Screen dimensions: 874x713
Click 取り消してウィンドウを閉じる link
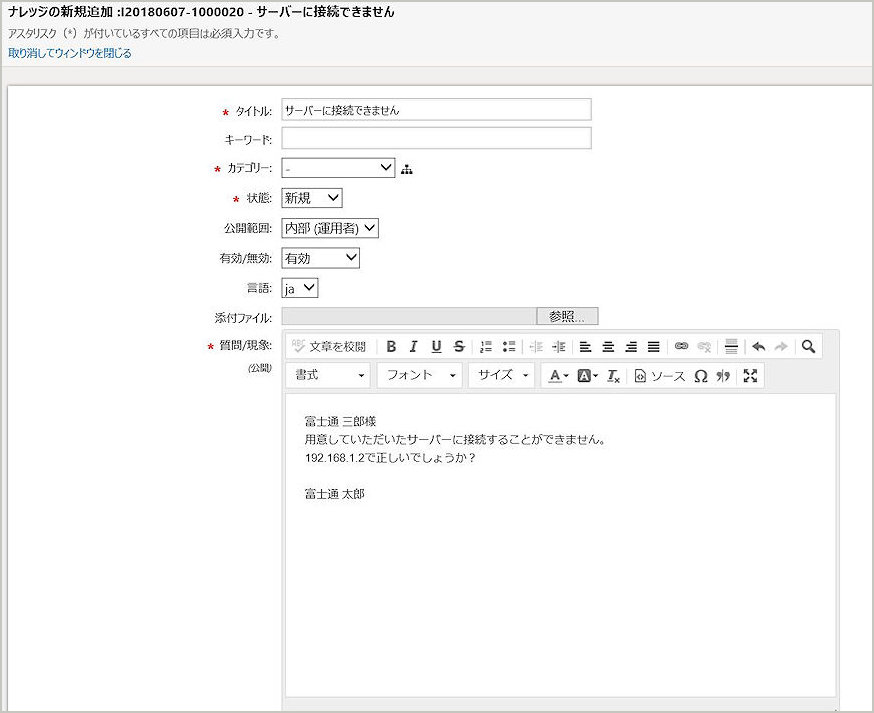click(70, 53)
